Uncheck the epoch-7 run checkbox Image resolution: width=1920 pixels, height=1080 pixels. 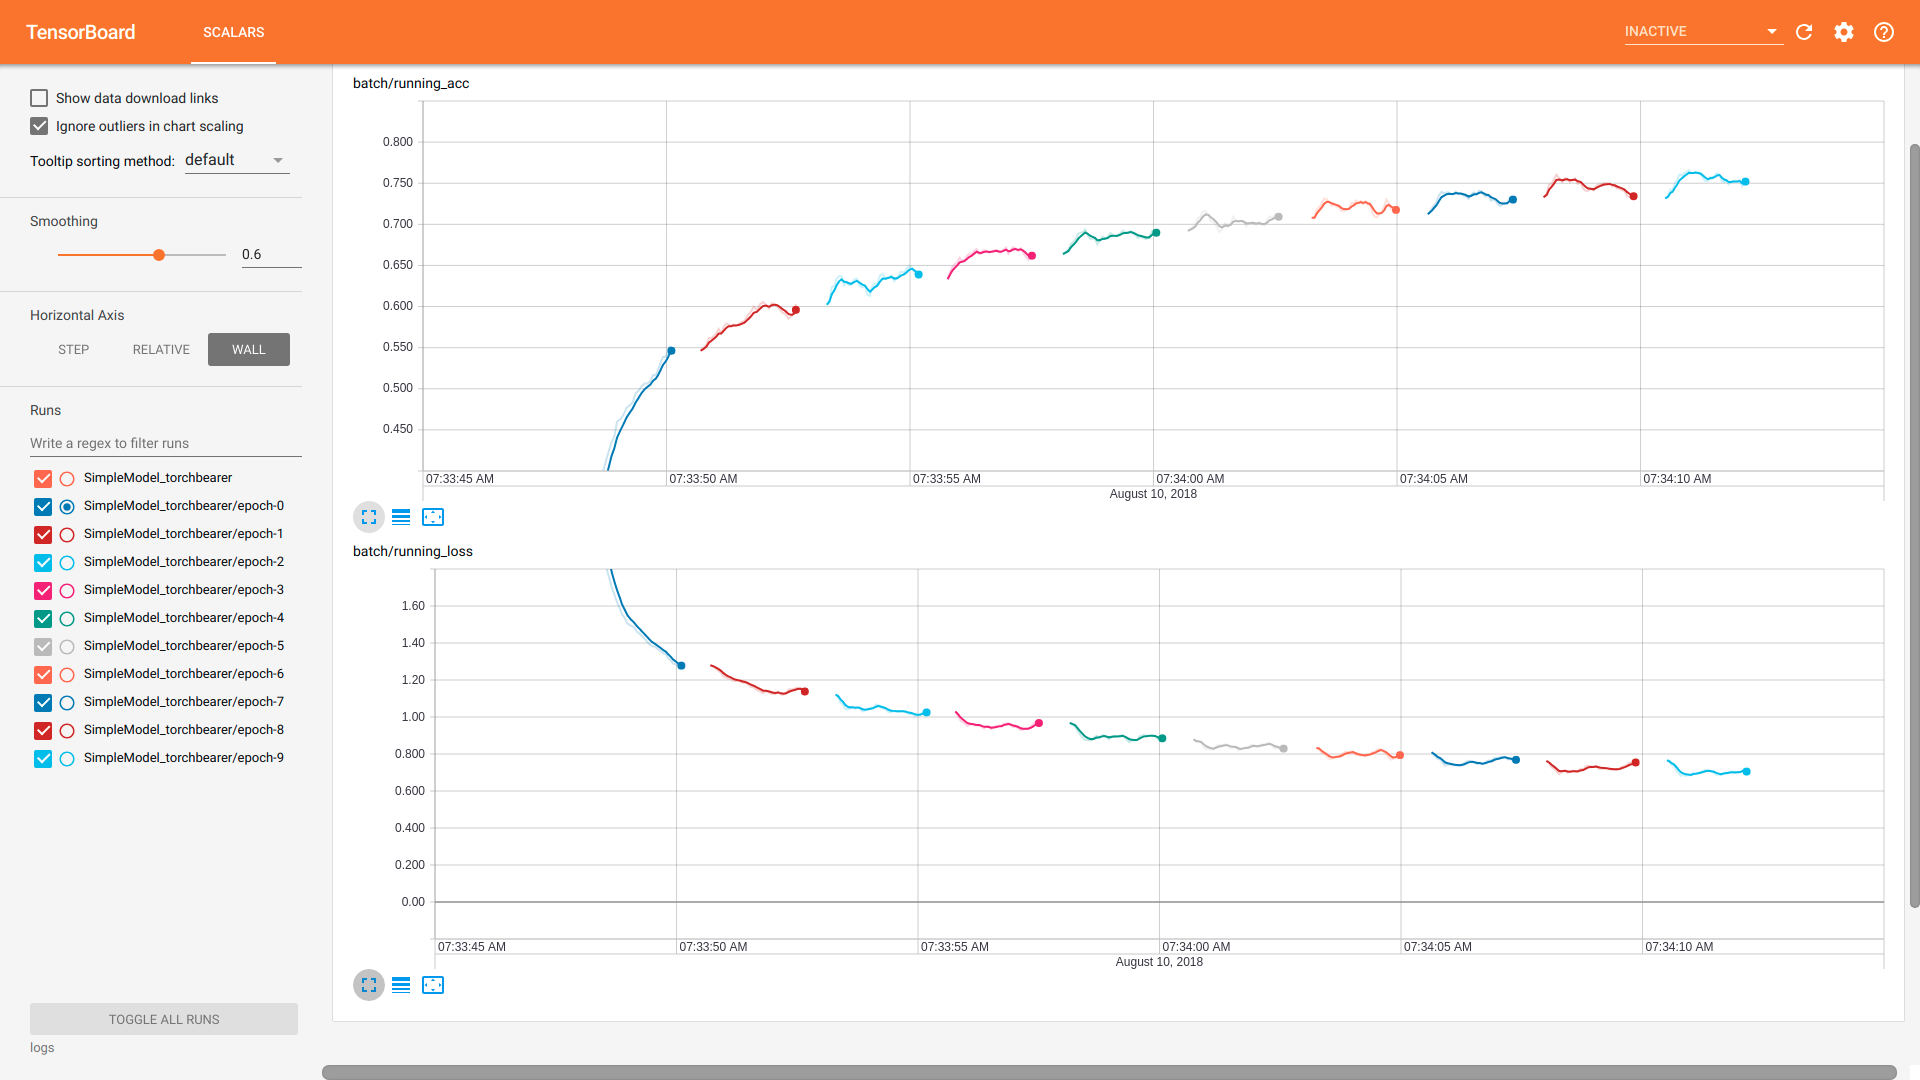pos(43,703)
